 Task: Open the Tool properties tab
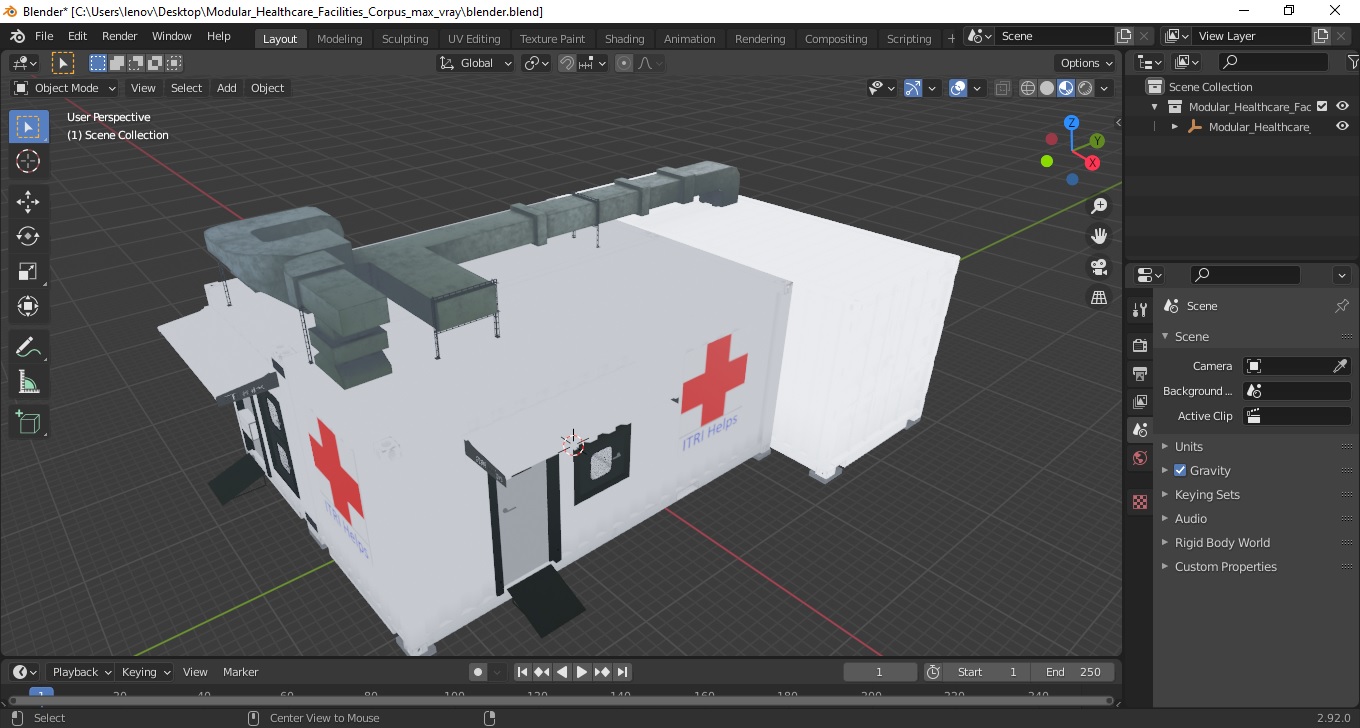pyautogui.click(x=1140, y=309)
